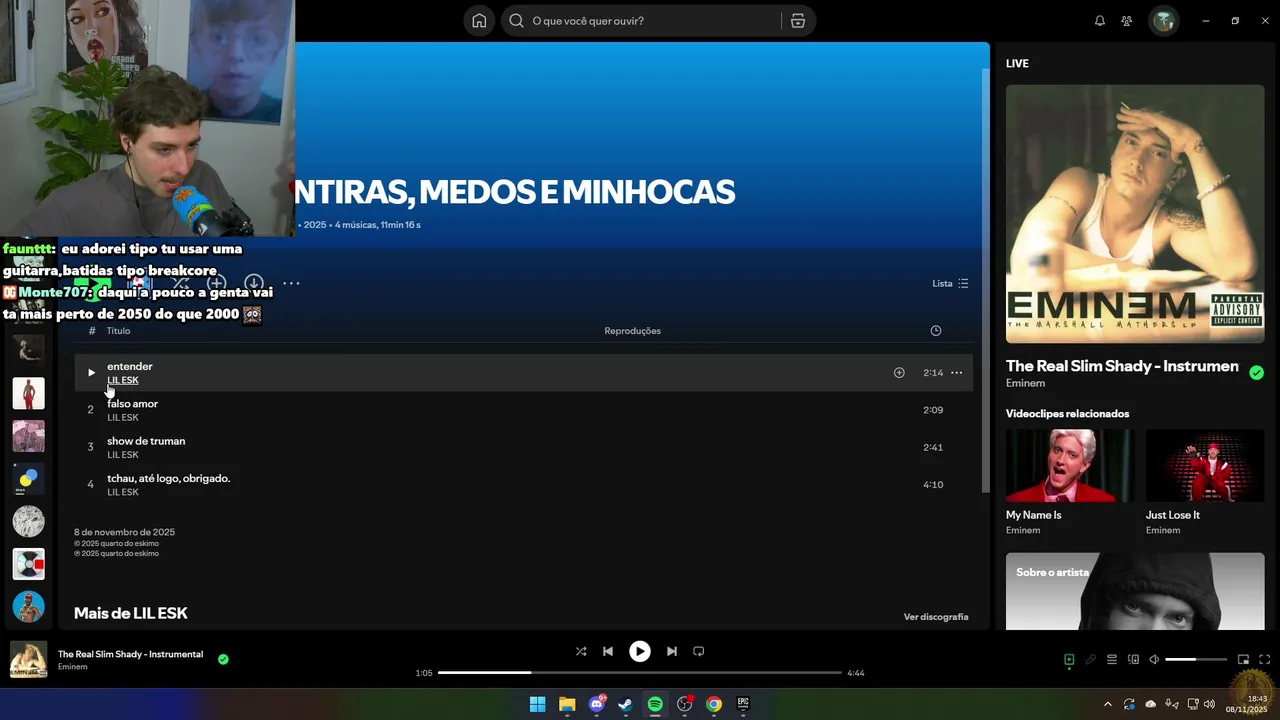Open Epic Games Launcher from the taskbar
The image size is (1280, 720).
[743, 704]
